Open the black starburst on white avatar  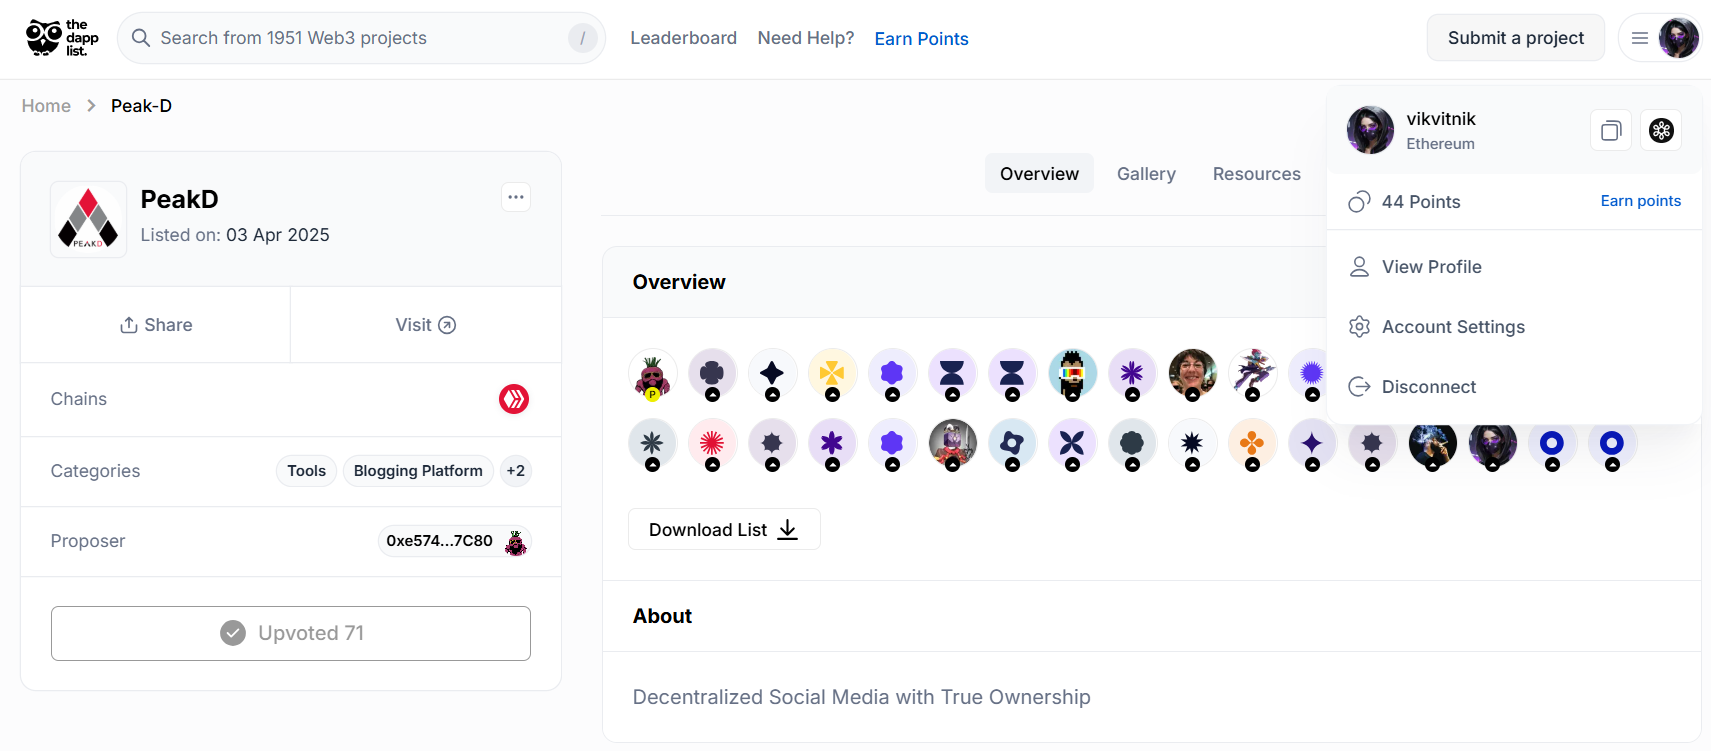click(1192, 444)
